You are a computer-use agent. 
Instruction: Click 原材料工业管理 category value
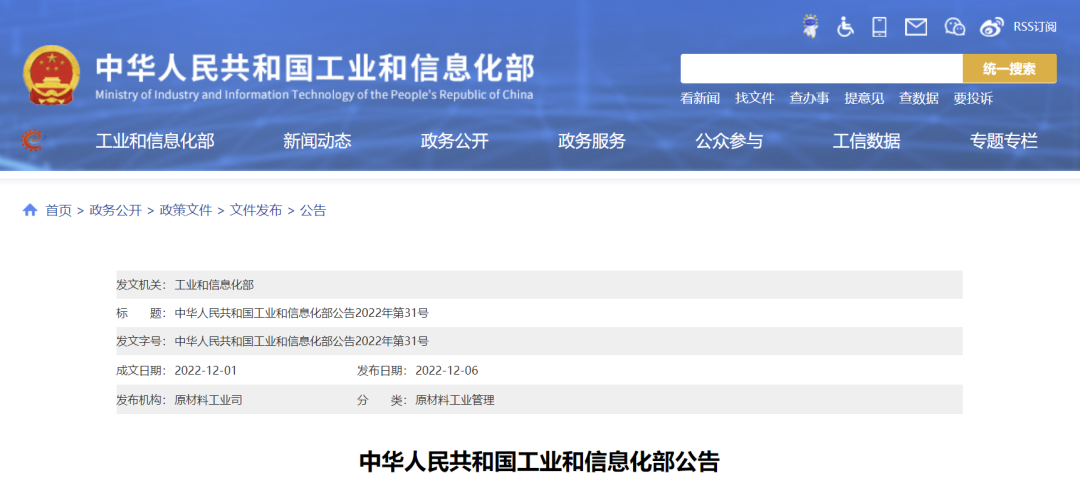455,399
